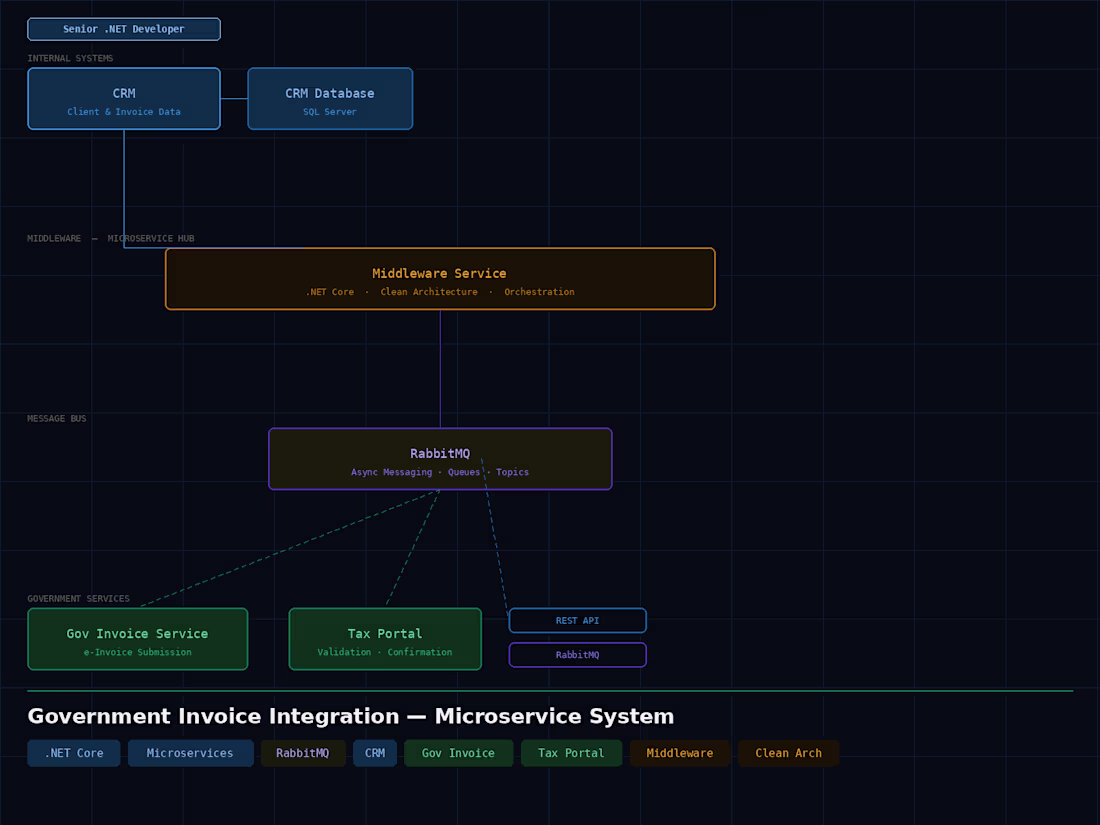This screenshot has width=1100, height=825.
Task: Select the RabbitMQ message bus node
Action: pyautogui.click(x=440, y=458)
